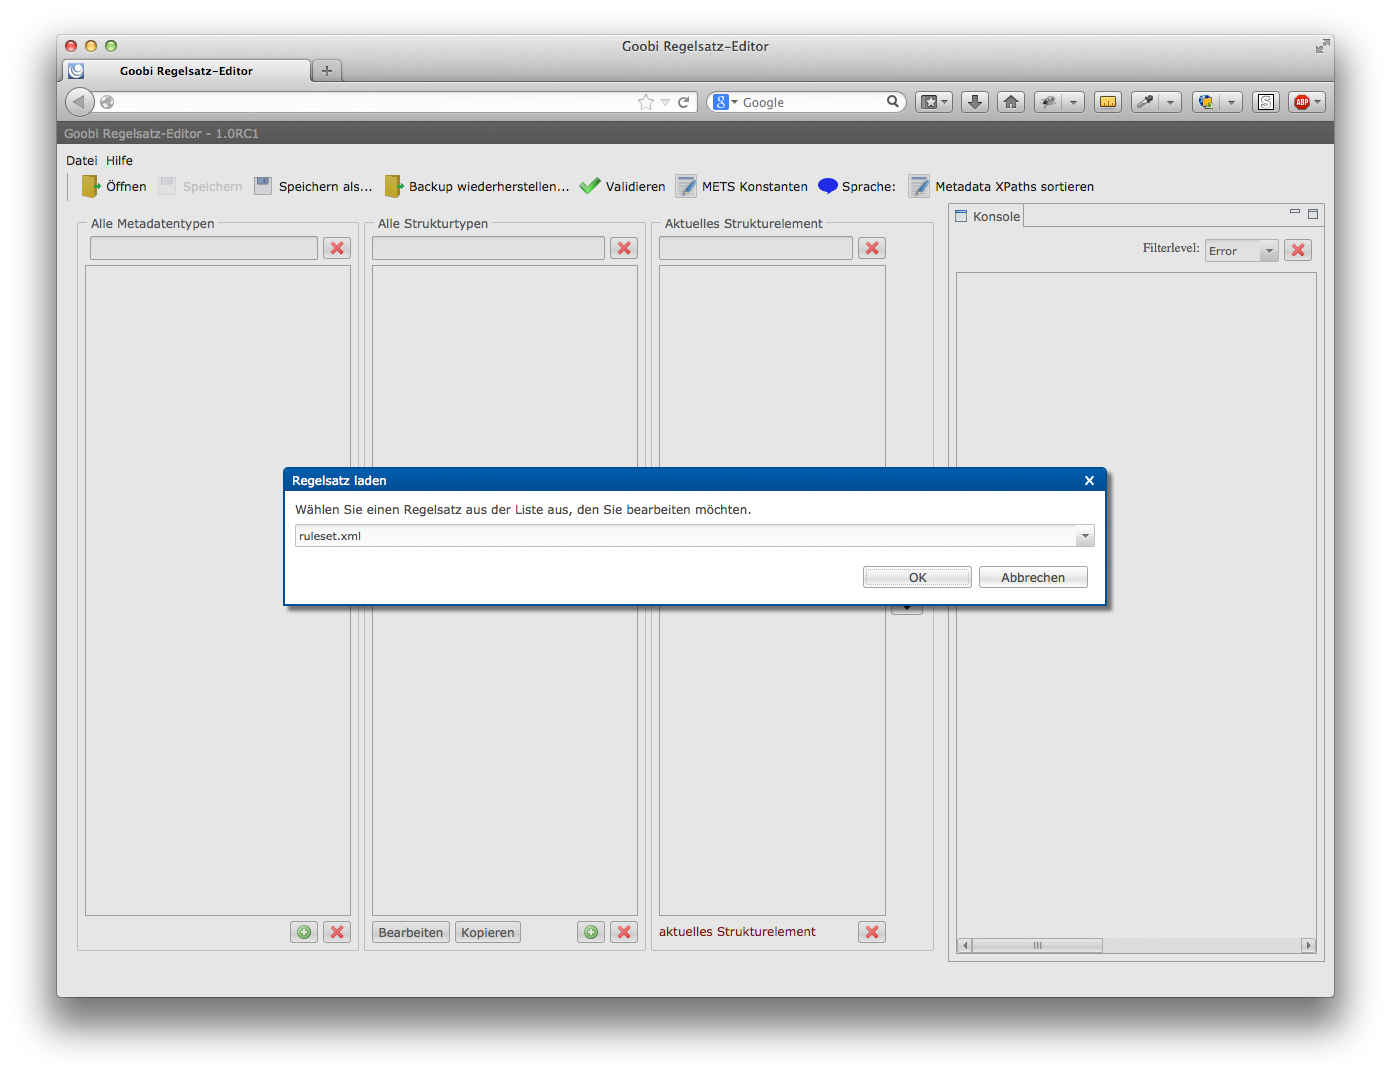Click the Adblock Plus ABP icon
Image resolution: width=1391 pixels, height=1076 pixels.
click(1301, 102)
